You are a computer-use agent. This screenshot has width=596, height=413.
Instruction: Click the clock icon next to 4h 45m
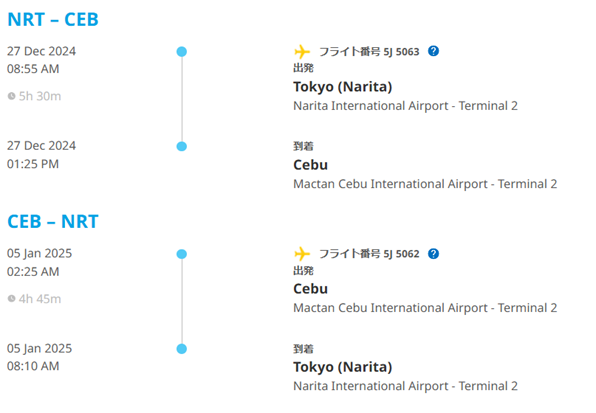click(x=11, y=299)
